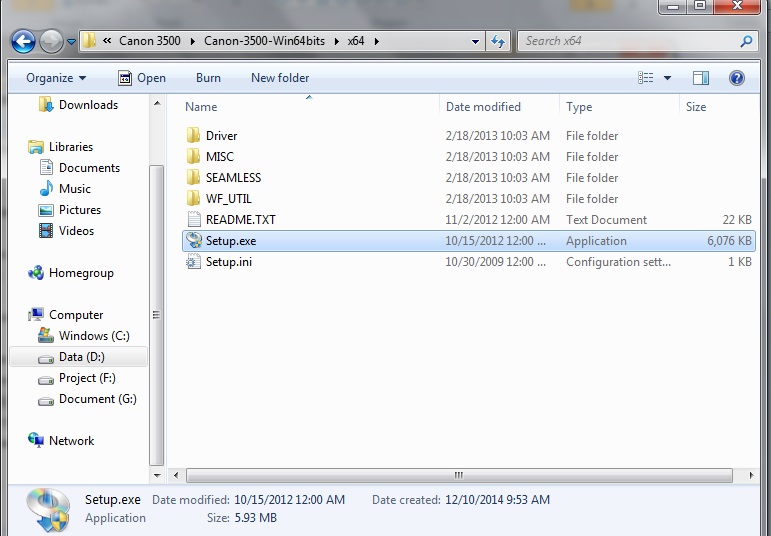Select README.TXT document icon

[194, 220]
